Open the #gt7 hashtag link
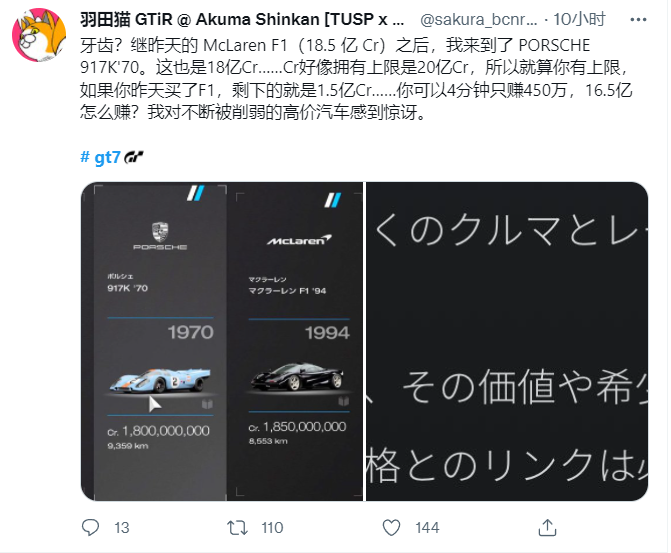The image size is (671, 553). pos(101,158)
